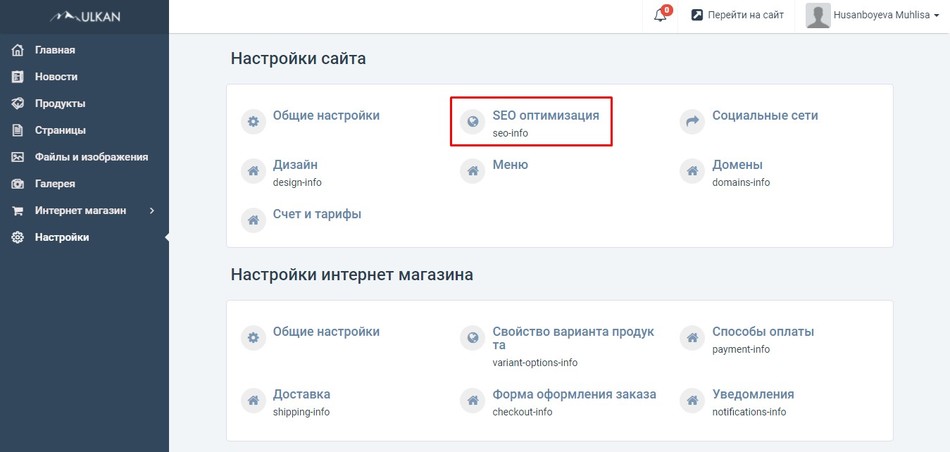Click the globe icon for Свойство варианта продукта
This screenshot has width=950, height=452.
473,338
